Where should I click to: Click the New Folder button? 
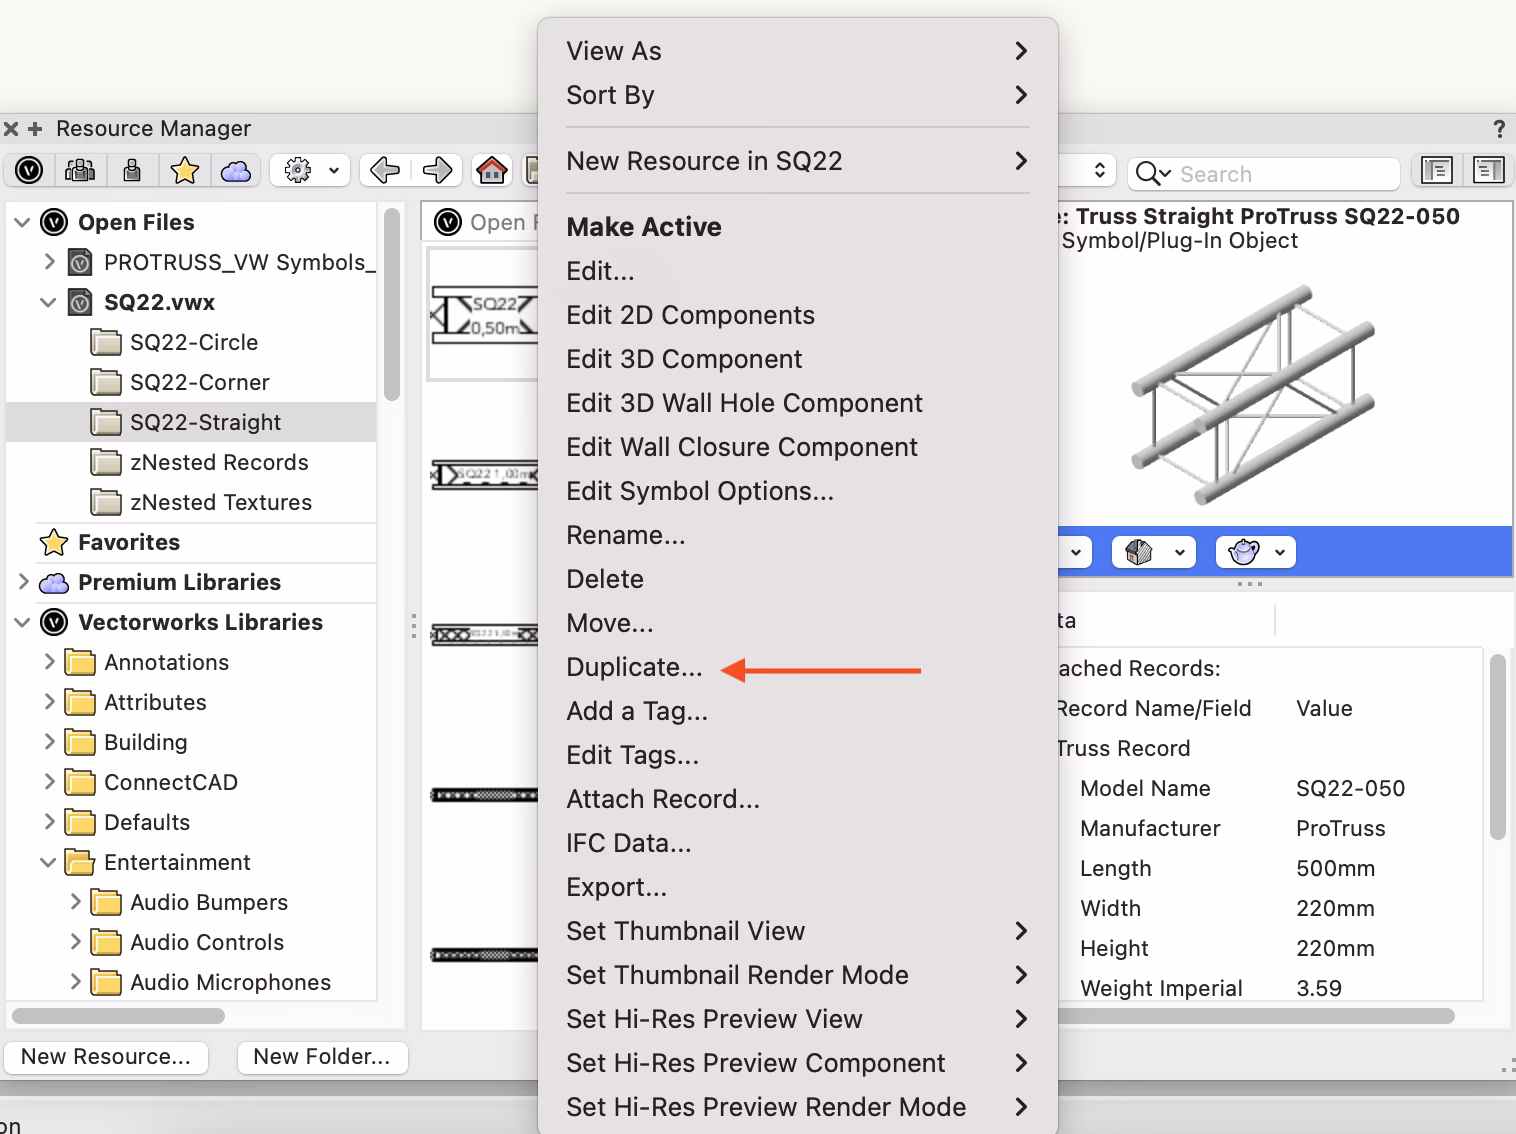(x=322, y=1057)
